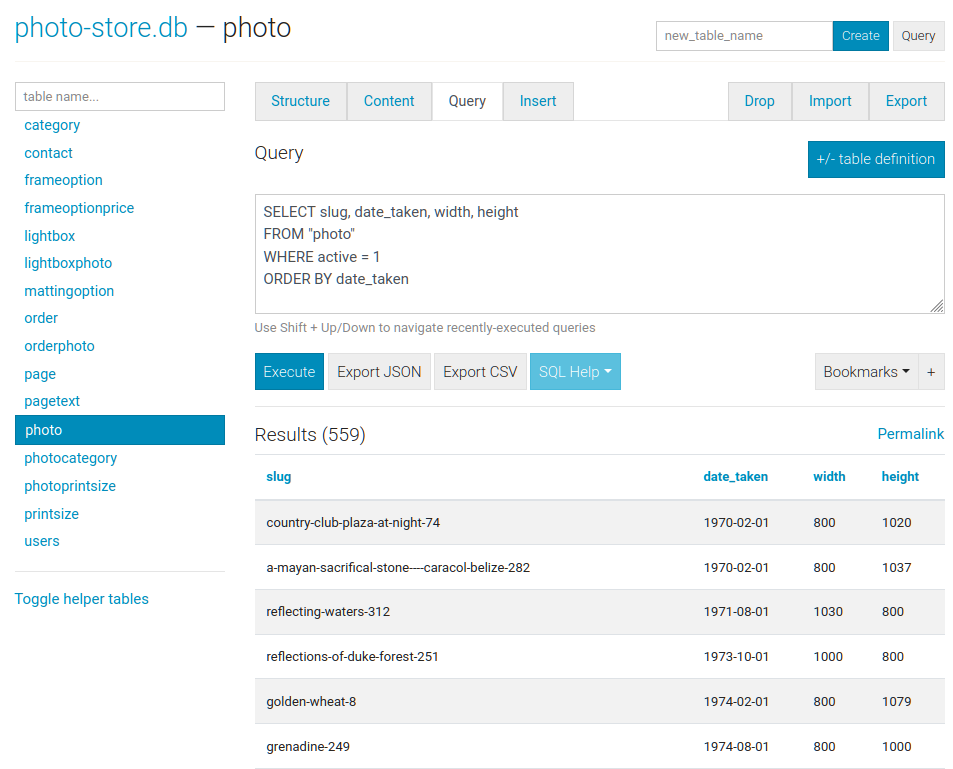The height and width of the screenshot is (769, 953).
Task: Click the Create table button
Action: tap(860, 36)
